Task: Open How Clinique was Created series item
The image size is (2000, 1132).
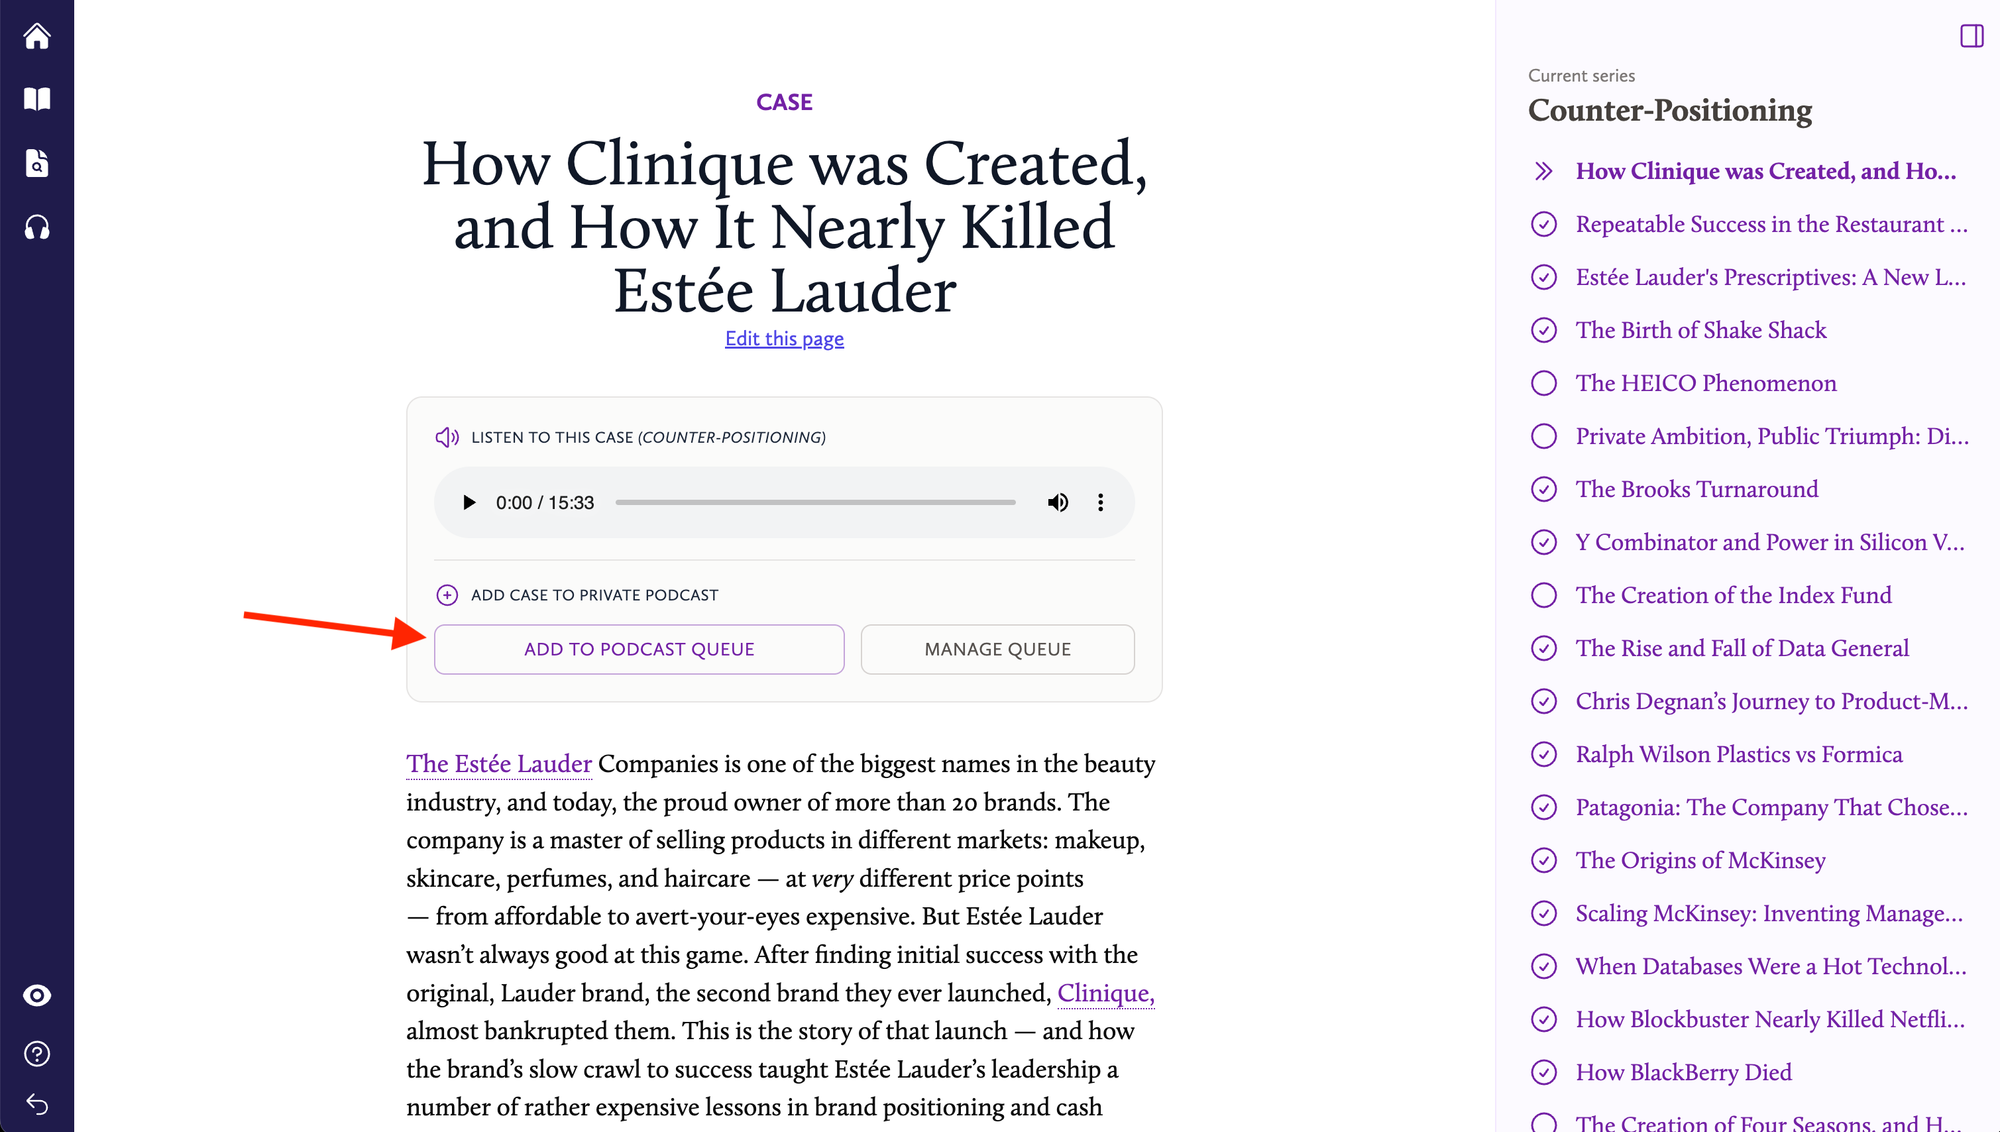Action: pyautogui.click(x=1766, y=171)
